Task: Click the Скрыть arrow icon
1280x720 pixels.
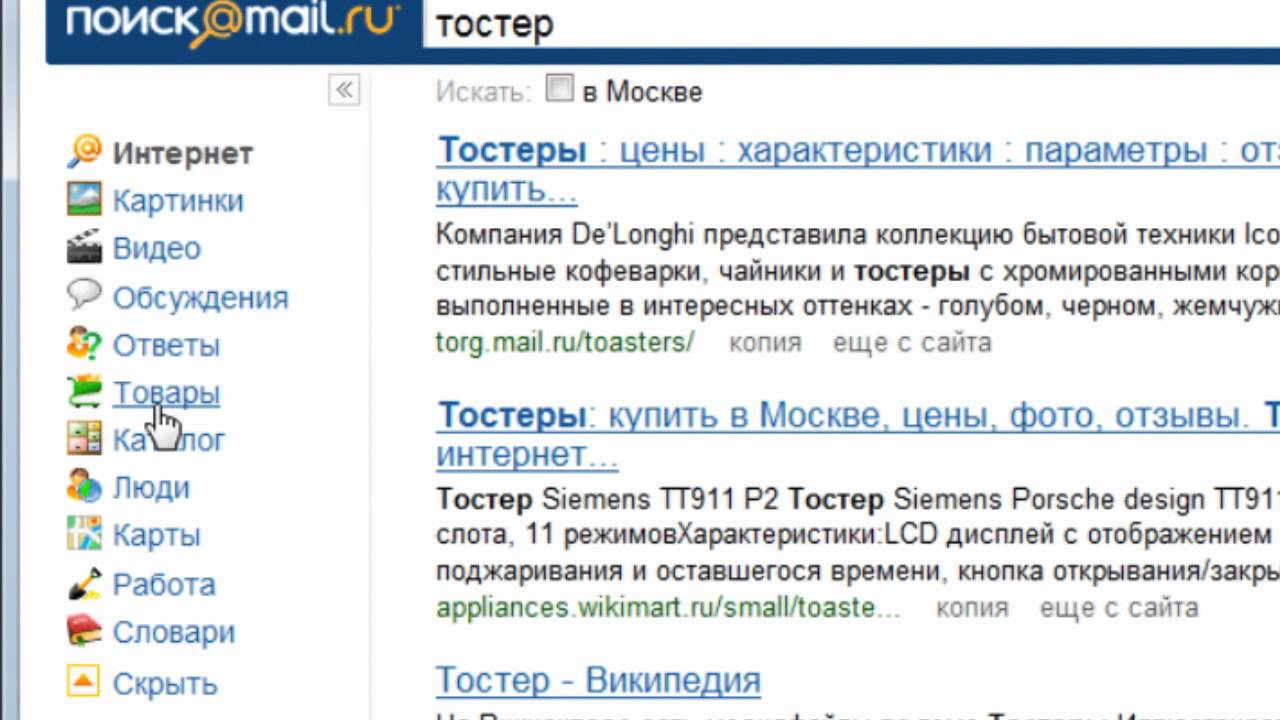Action: coord(84,682)
